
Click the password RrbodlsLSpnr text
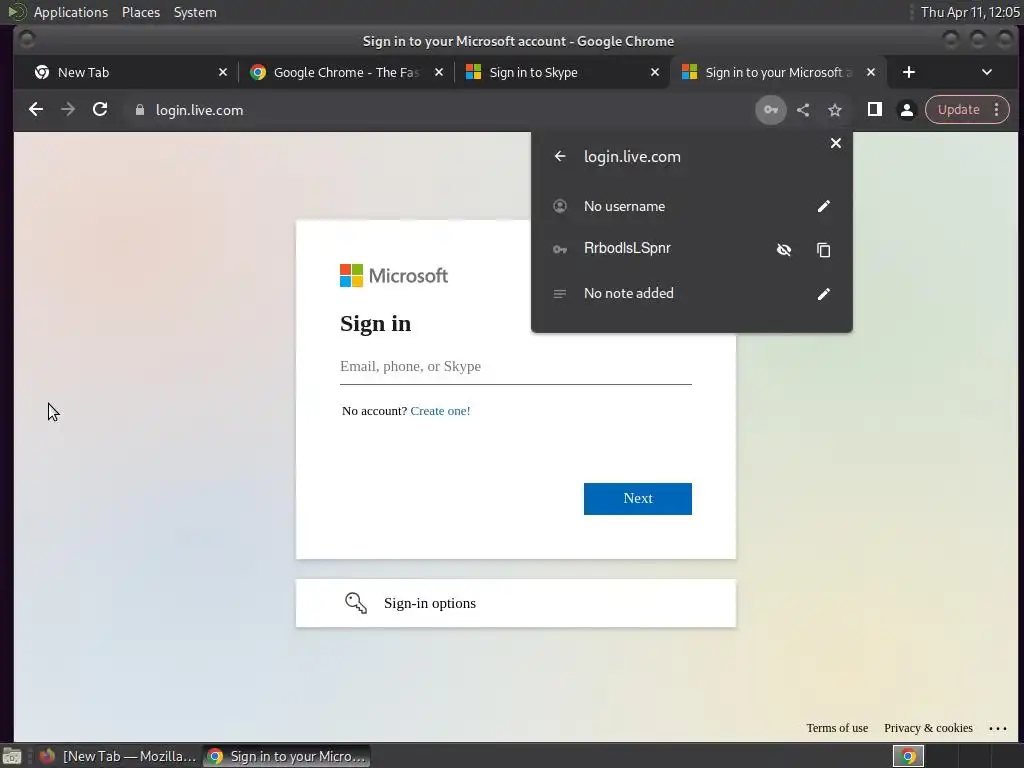(627, 248)
